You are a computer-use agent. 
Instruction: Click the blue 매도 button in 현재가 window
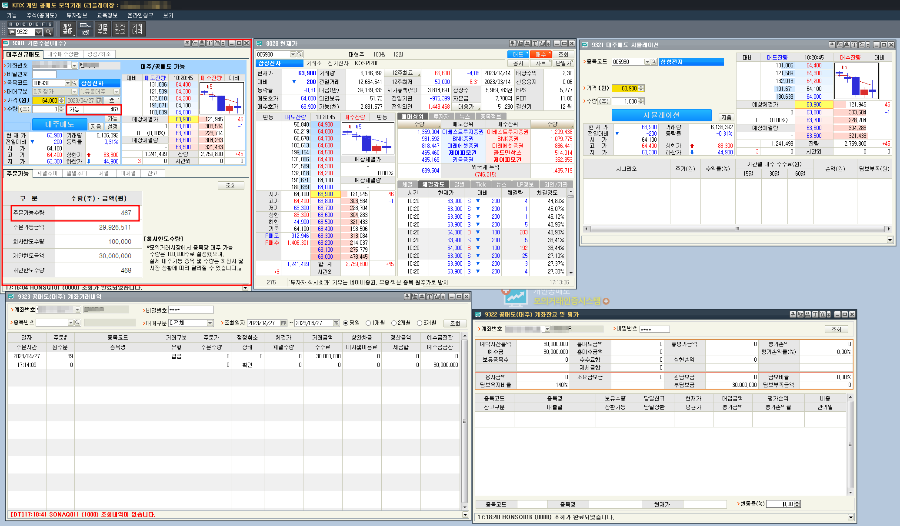coord(518,54)
